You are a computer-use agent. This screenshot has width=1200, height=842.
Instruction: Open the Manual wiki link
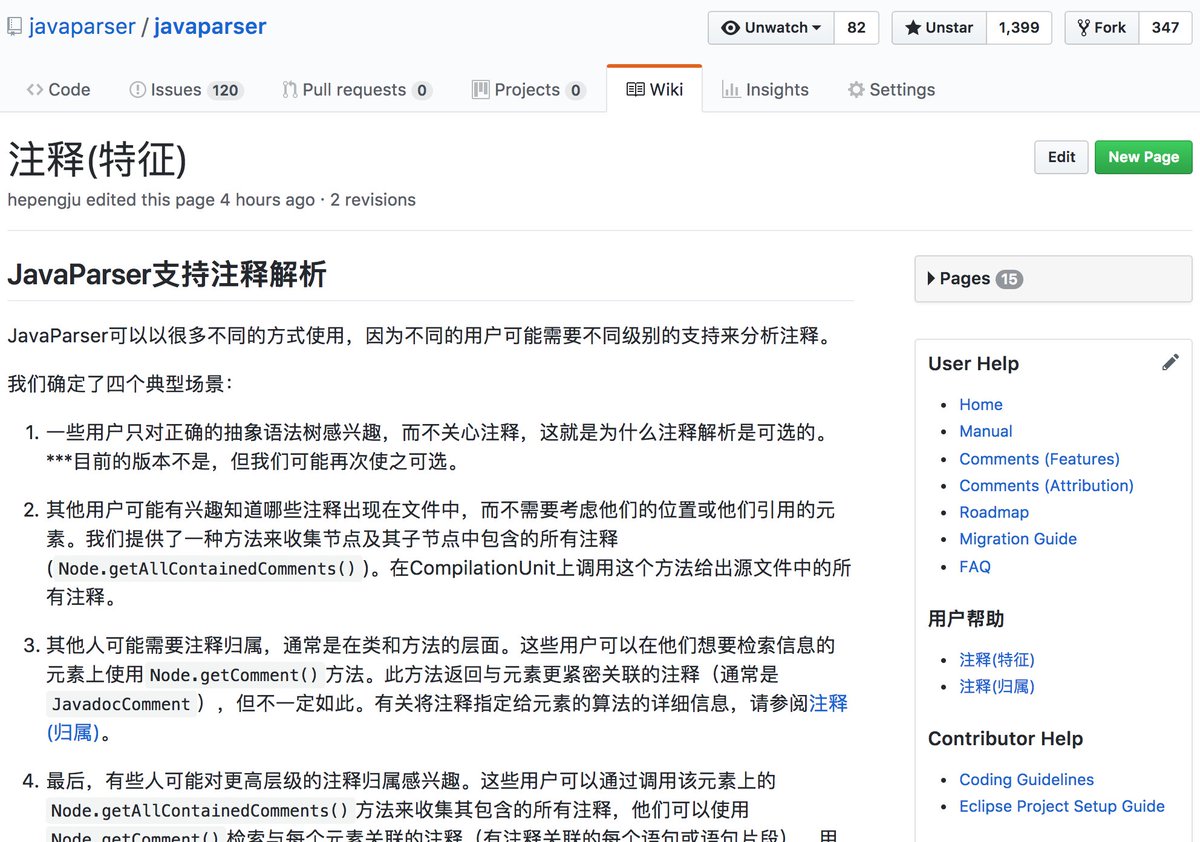tap(986, 431)
